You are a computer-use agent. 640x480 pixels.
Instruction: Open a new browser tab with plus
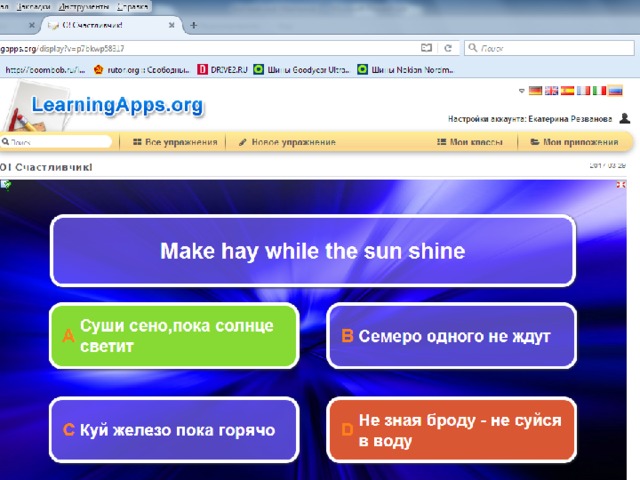(x=193, y=25)
